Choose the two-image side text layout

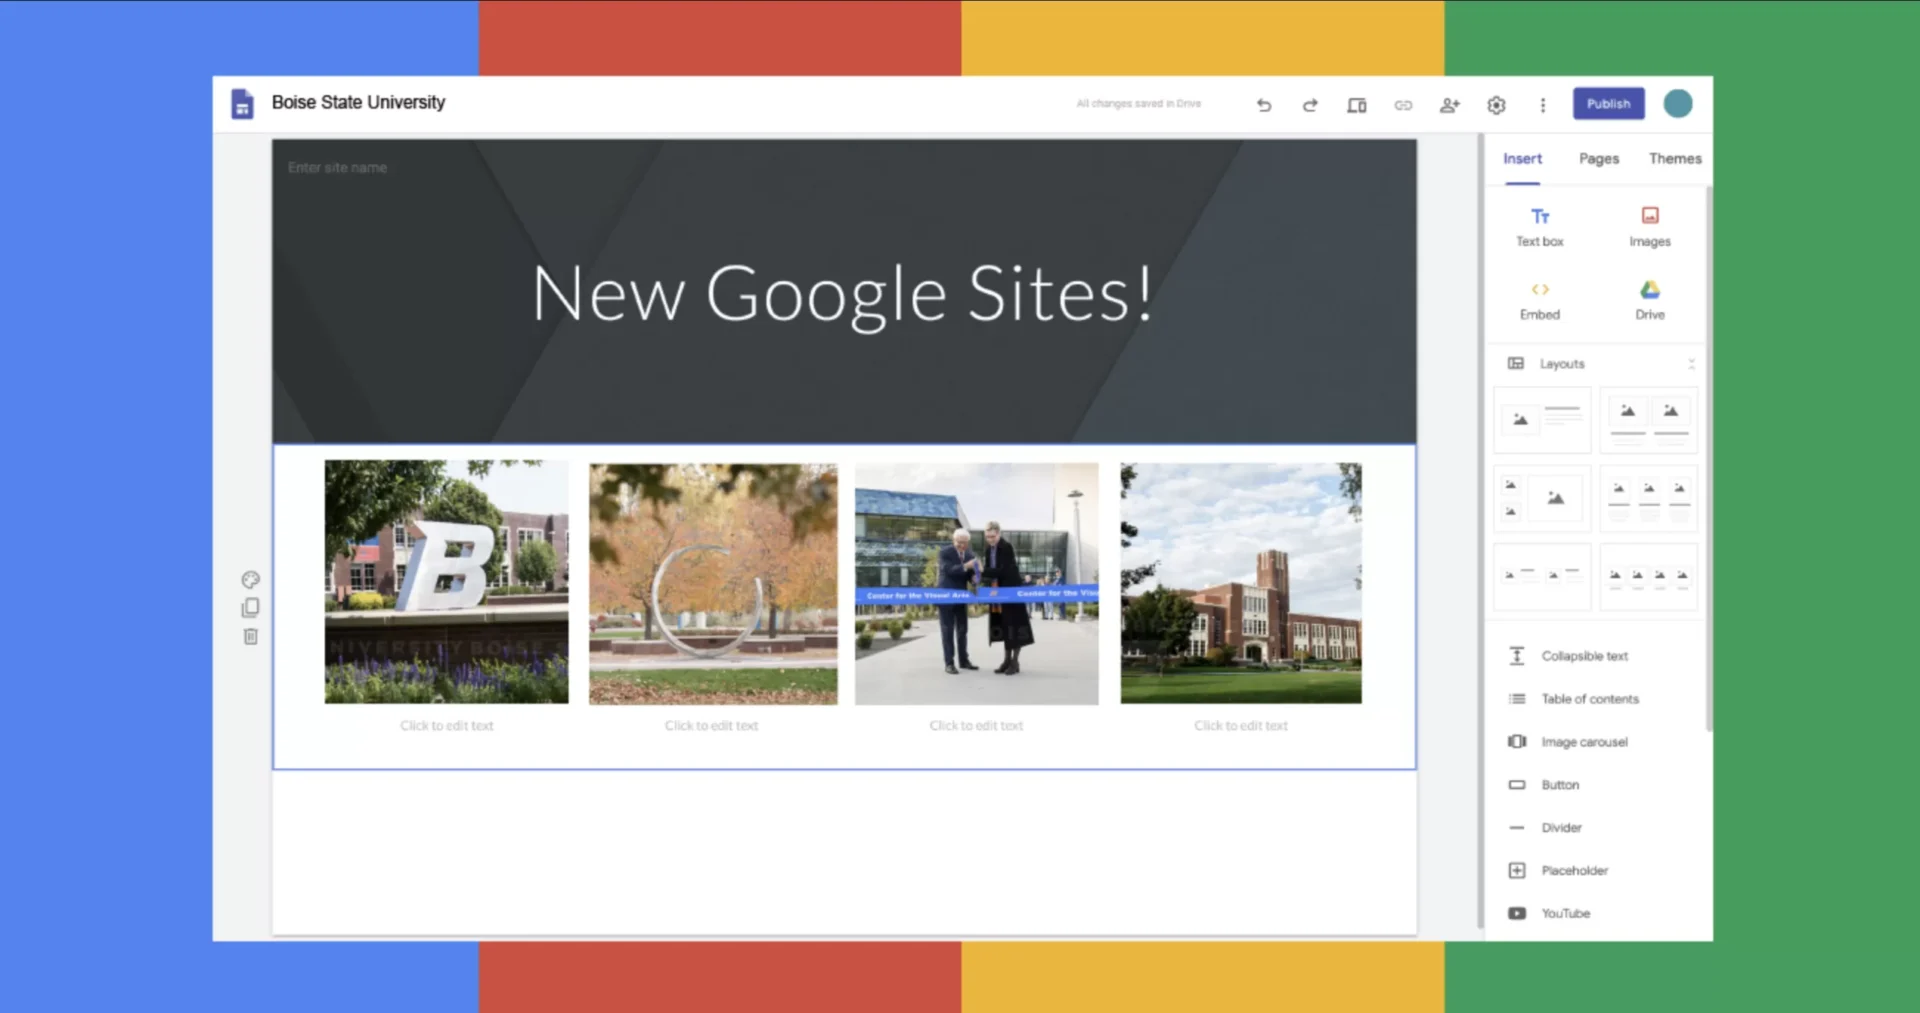(1542, 576)
